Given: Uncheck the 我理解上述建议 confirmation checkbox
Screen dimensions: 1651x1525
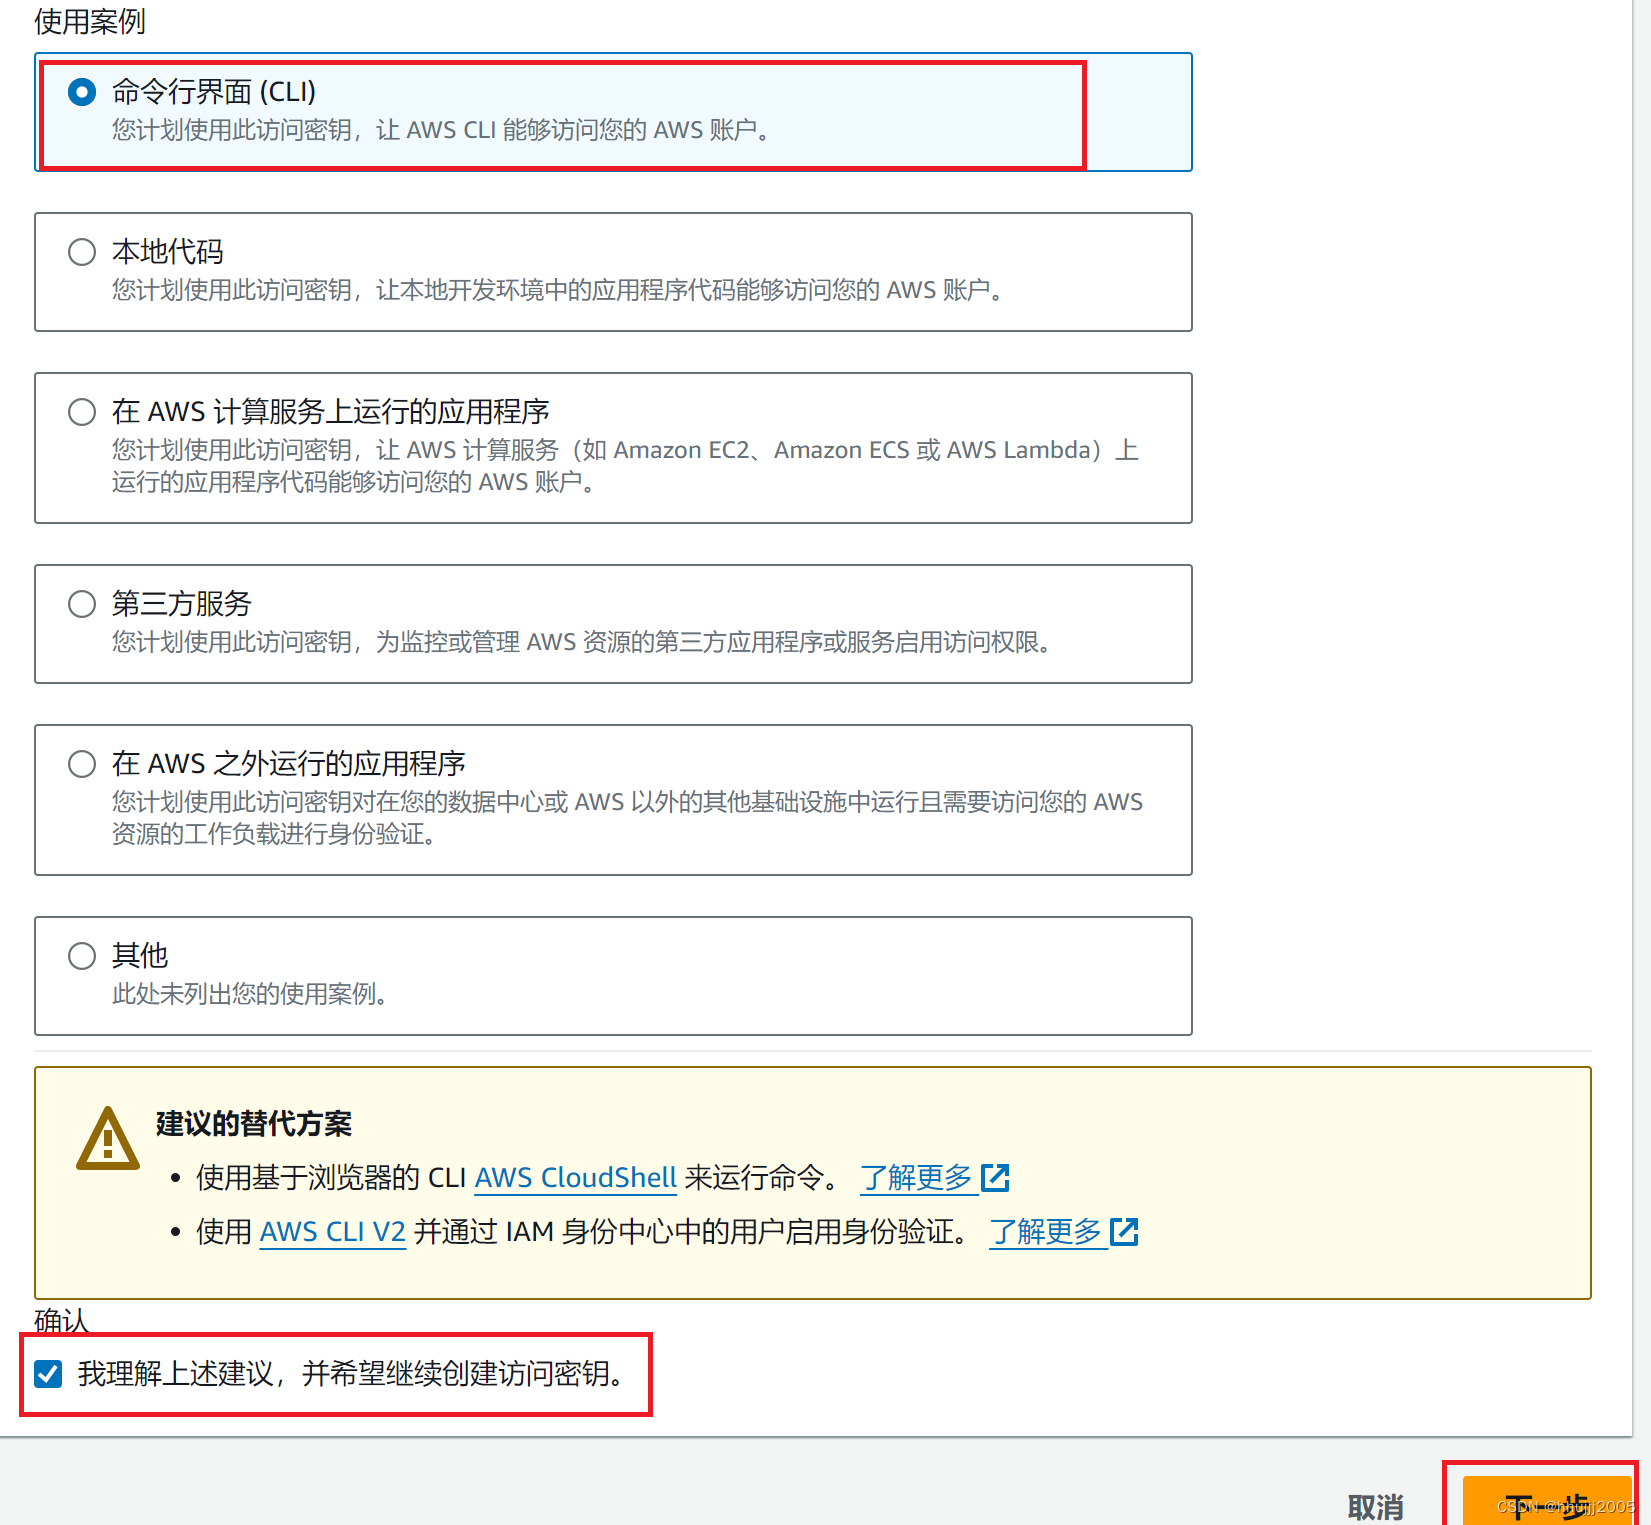Looking at the screenshot, I should point(47,1374).
